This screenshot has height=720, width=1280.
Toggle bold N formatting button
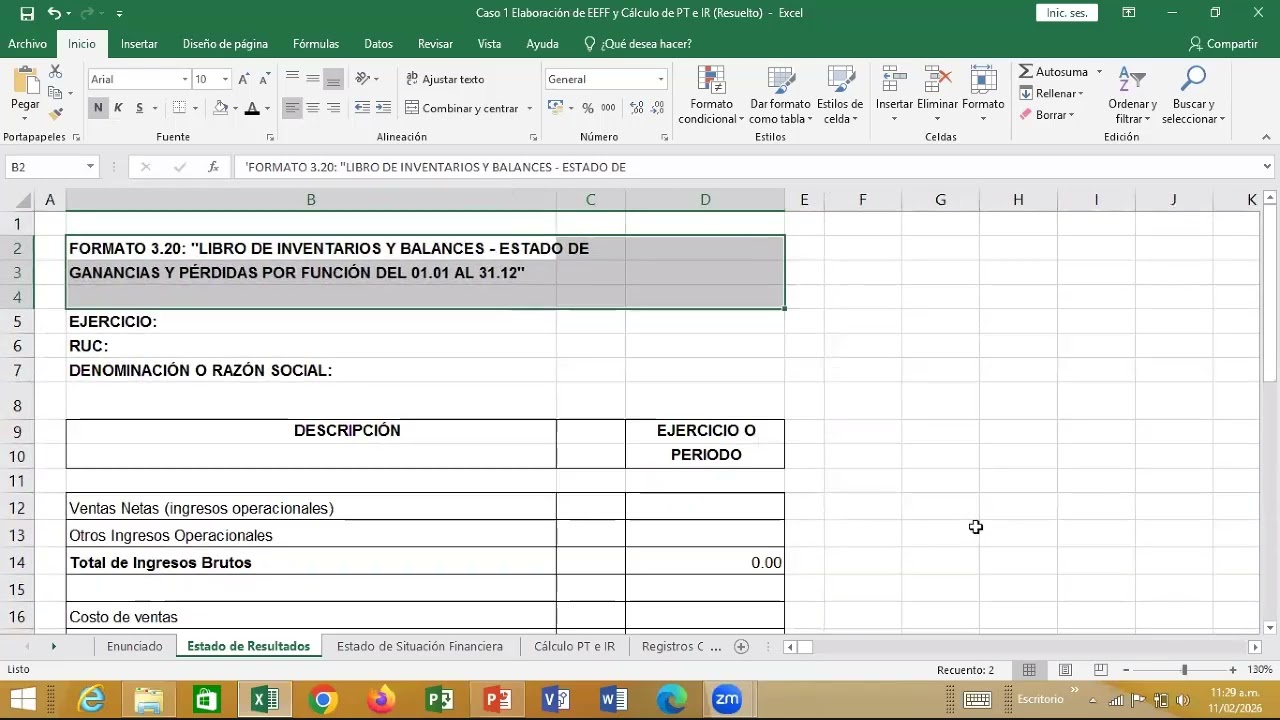(98, 108)
